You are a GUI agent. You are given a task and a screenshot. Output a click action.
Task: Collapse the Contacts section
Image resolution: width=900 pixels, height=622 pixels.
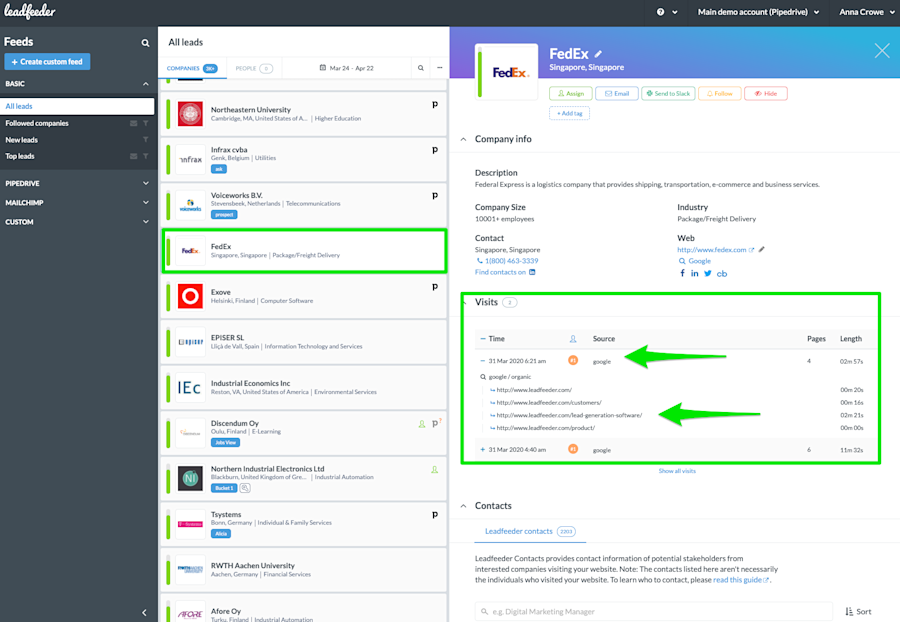pyautogui.click(x=463, y=506)
